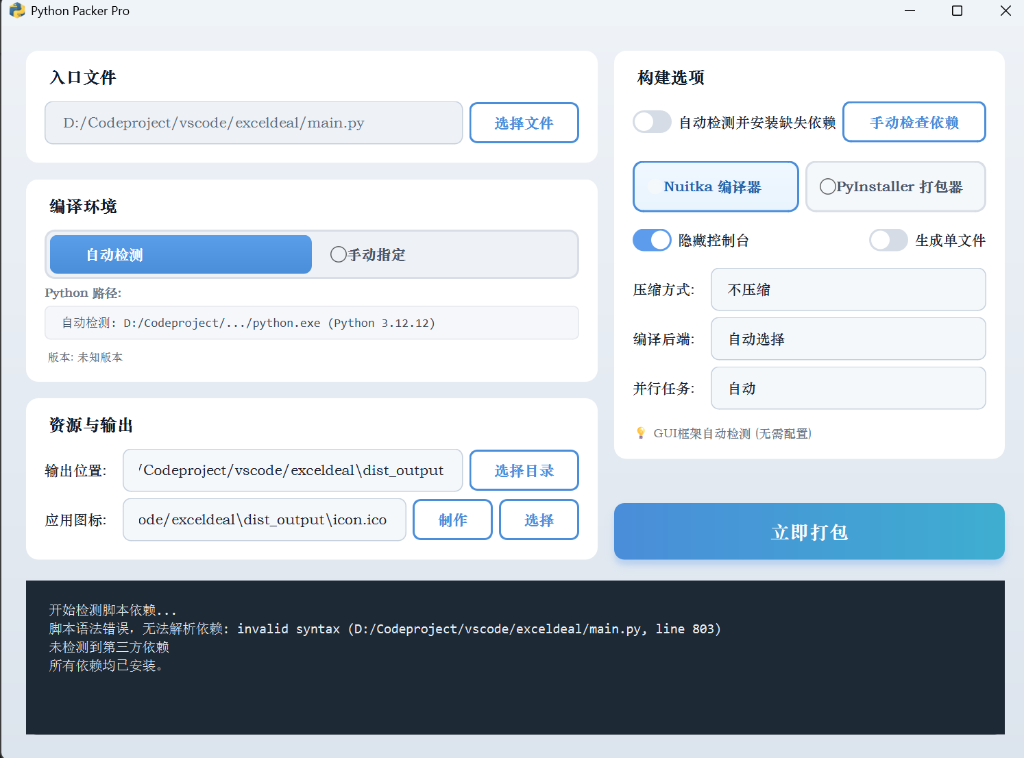This screenshot has height=758, width=1024.
Task: Toggle auto-detect and install missing dependencies switch
Action: (652, 122)
